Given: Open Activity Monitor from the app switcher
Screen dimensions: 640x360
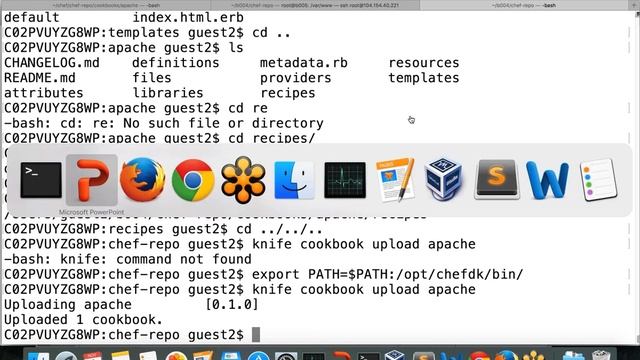Looking at the screenshot, I should [345, 180].
